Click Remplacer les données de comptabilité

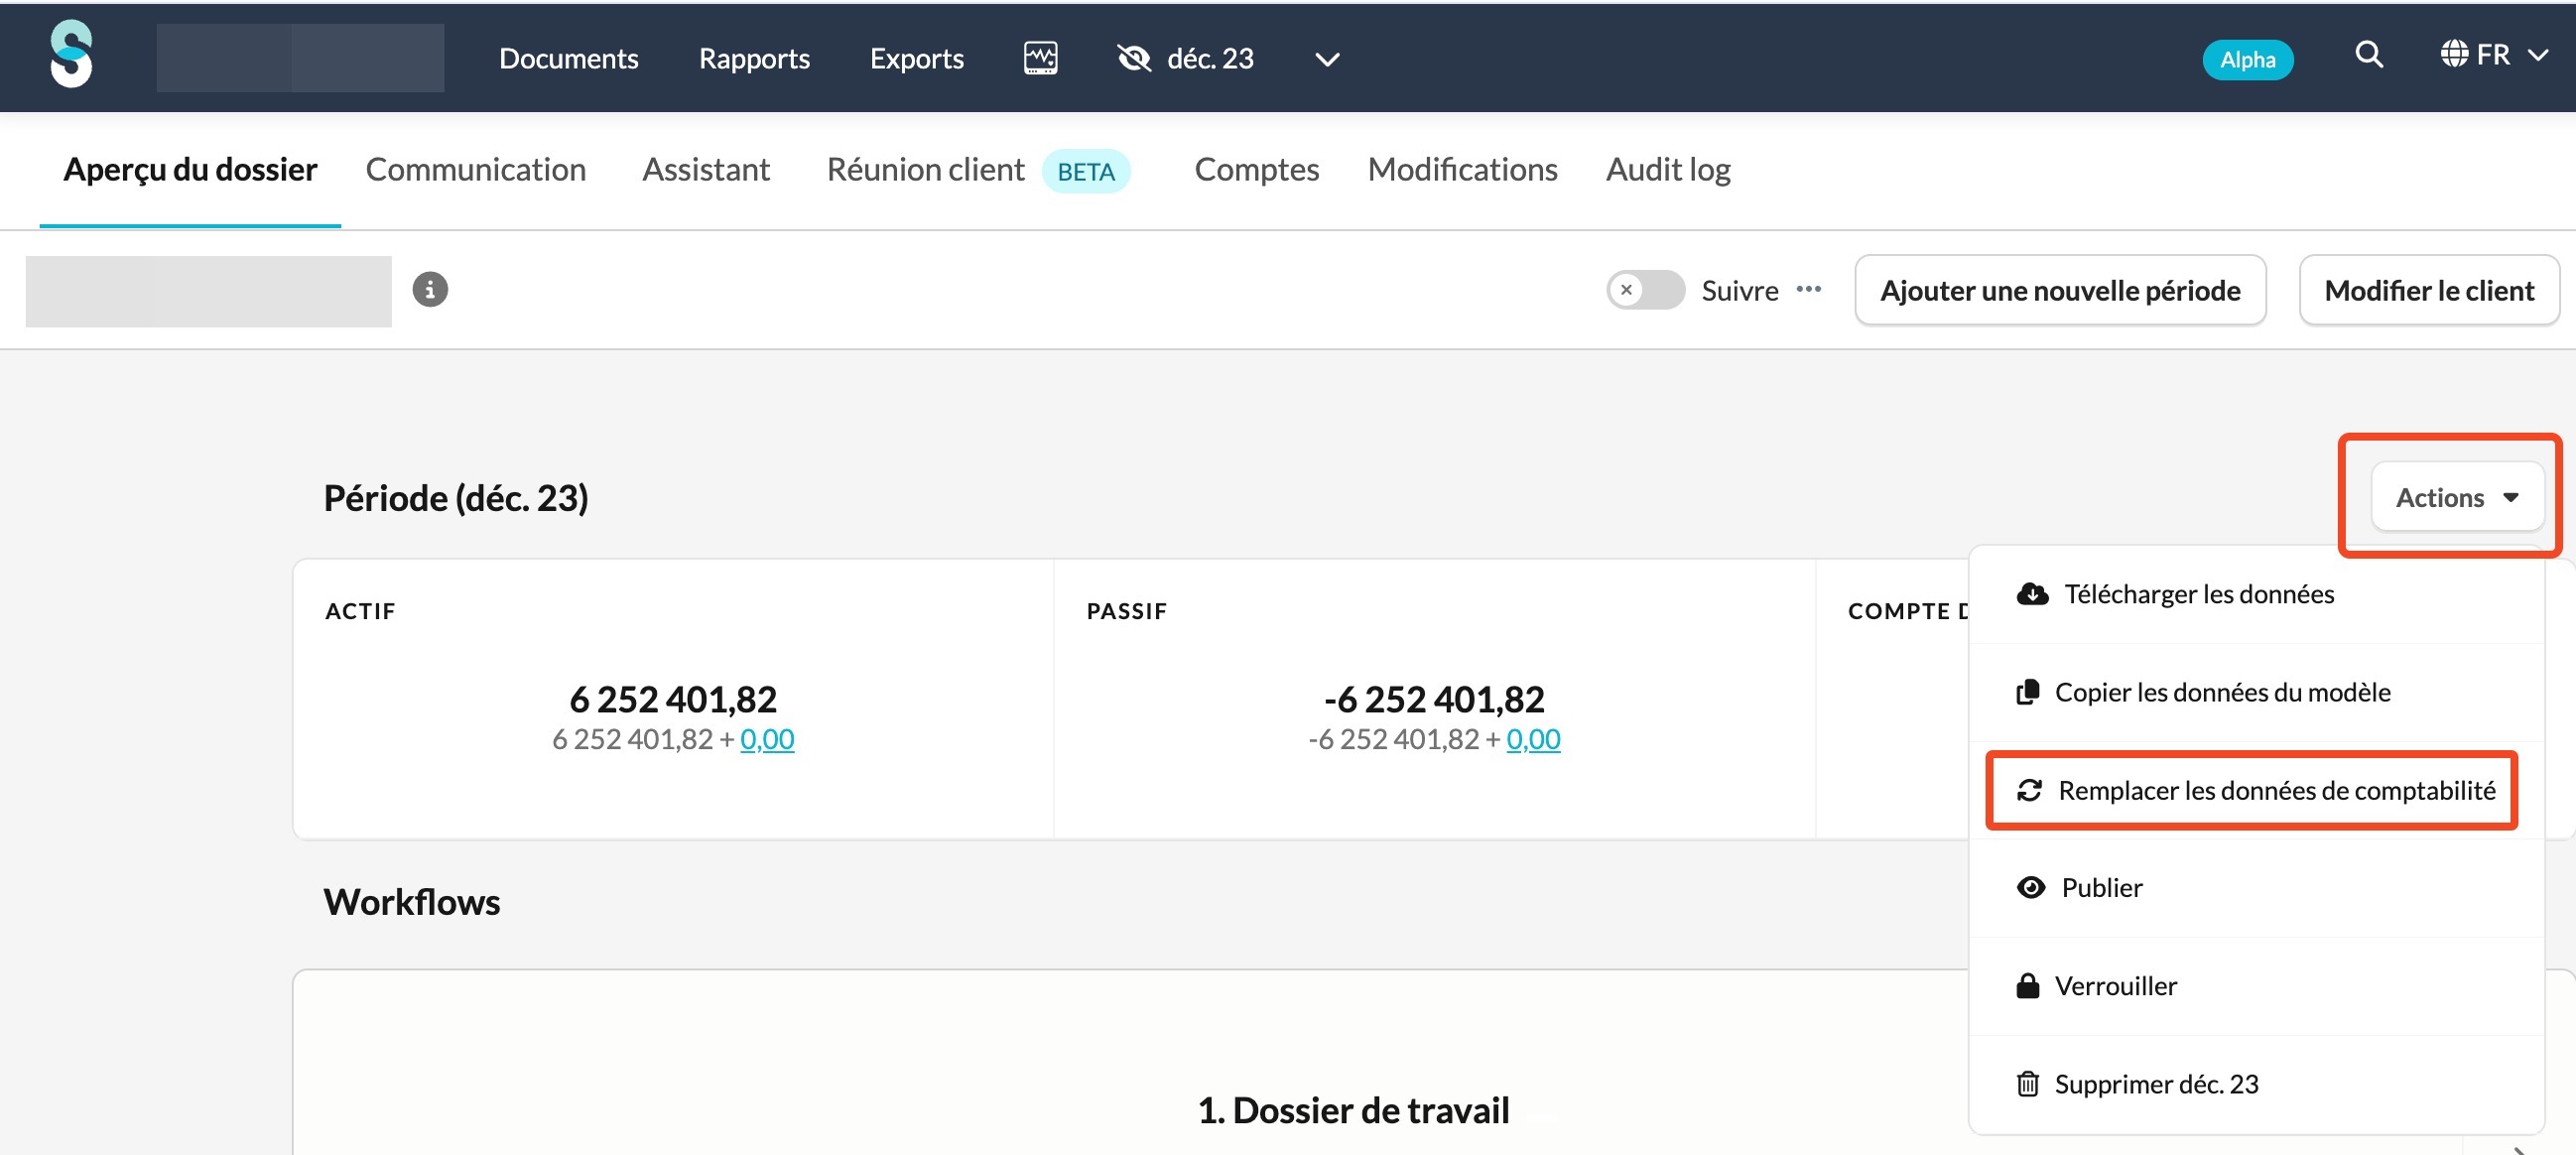(x=2275, y=790)
